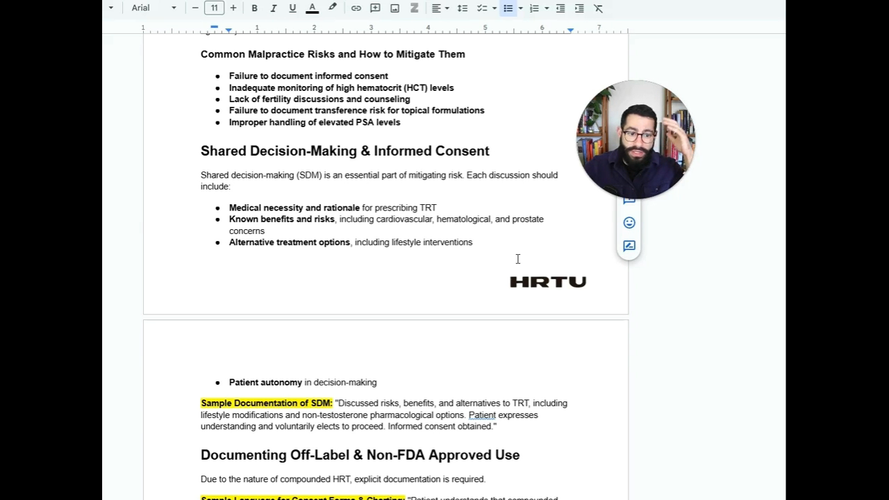
Task: Increase indent of the selected text
Action: point(578,8)
